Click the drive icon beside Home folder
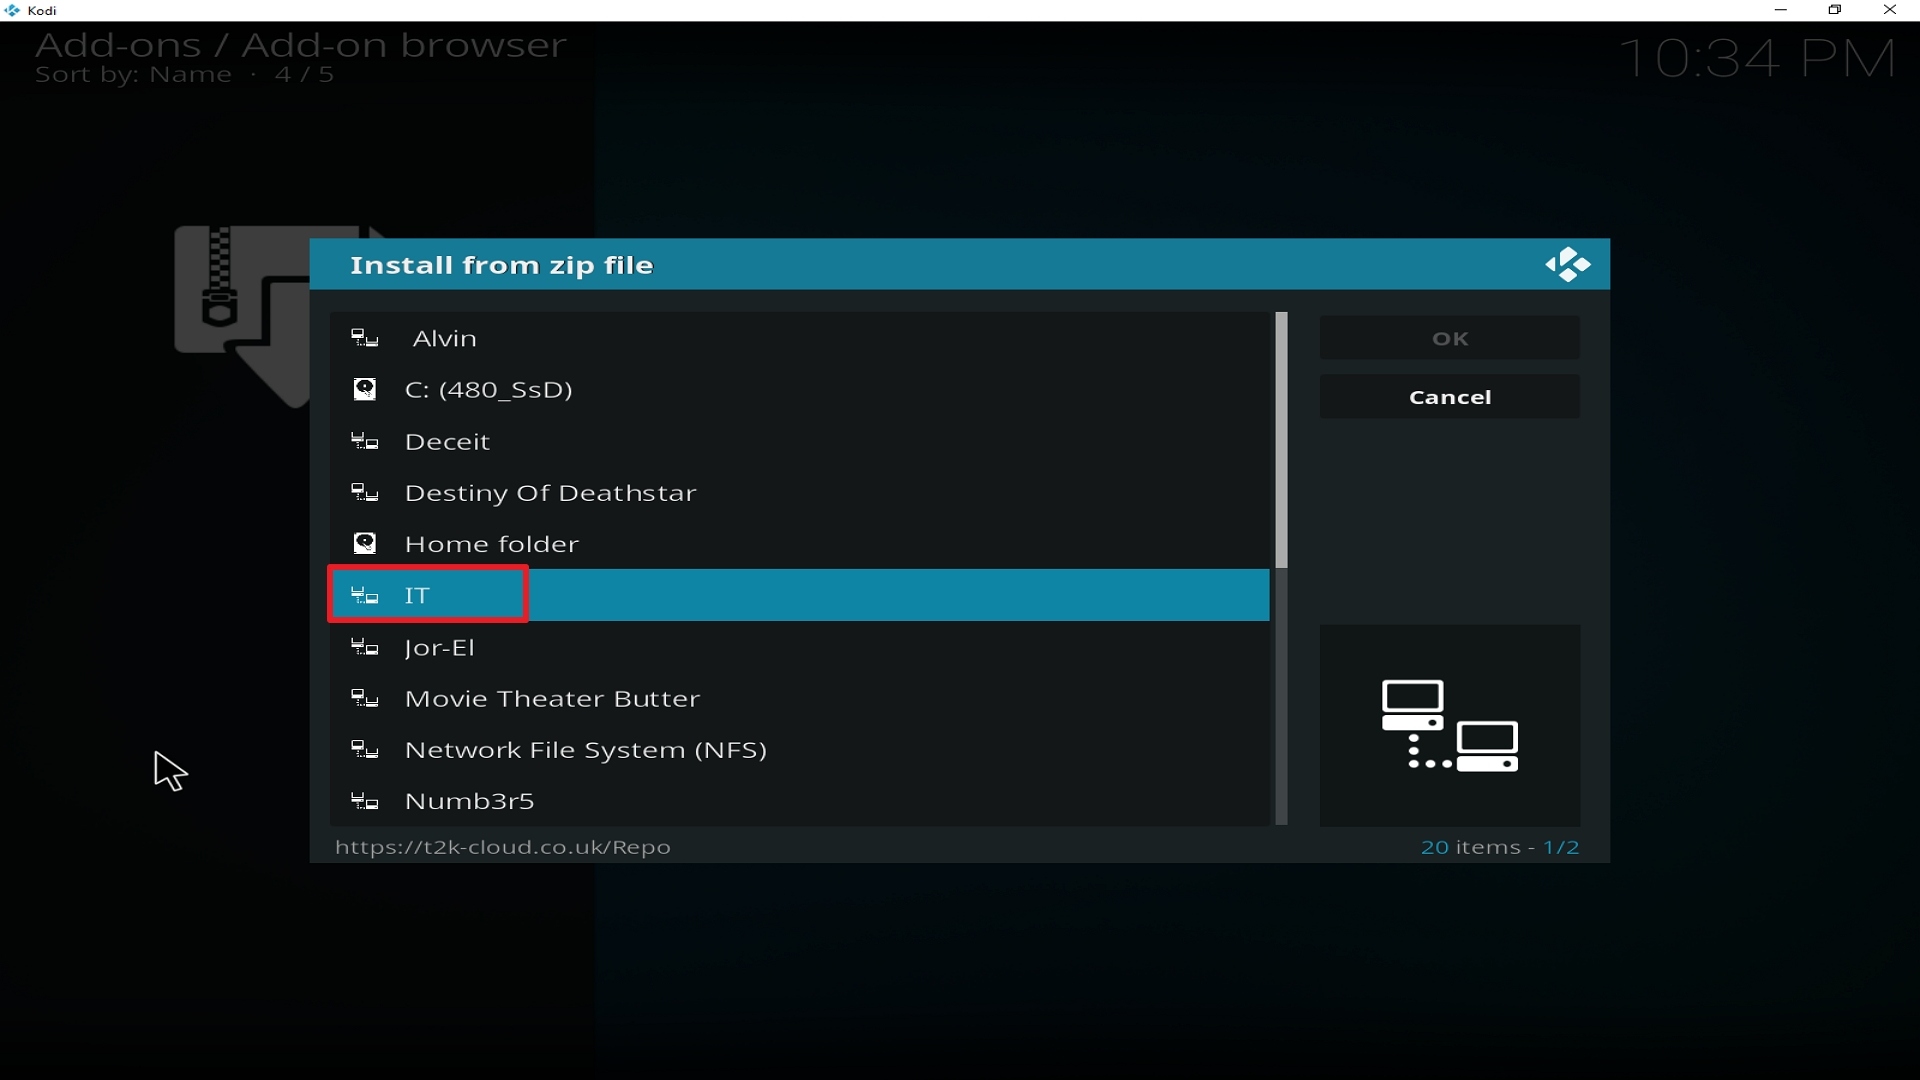1920x1080 pixels. click(365, 544)
